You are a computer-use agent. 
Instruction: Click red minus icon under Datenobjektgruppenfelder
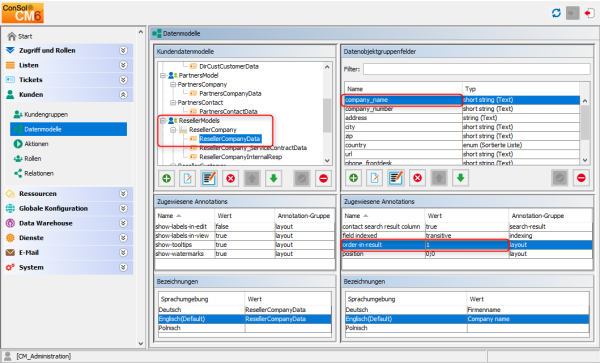(581, 178)
